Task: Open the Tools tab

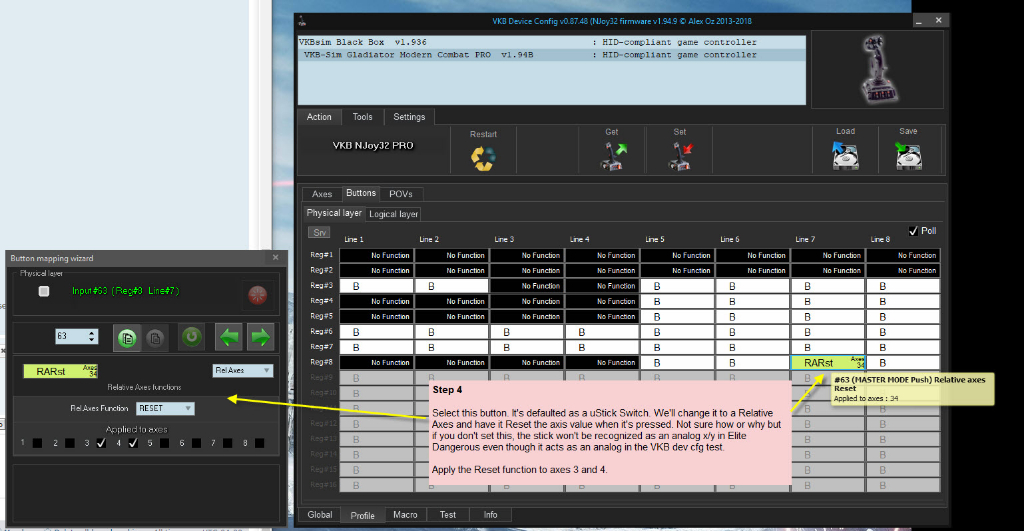Action: tap(362, 117)
